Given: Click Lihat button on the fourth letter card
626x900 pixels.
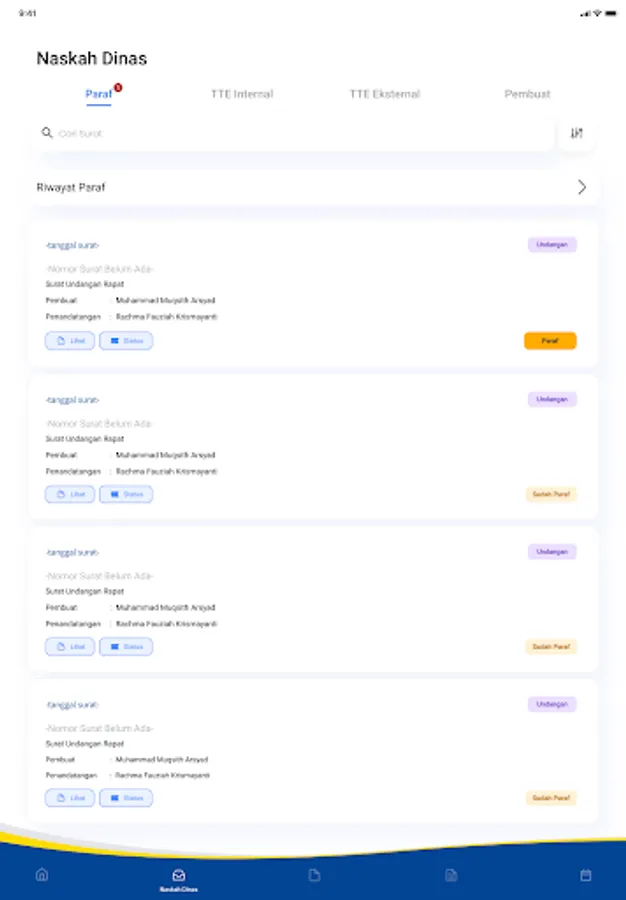Looking at the screenshot, I should click(x=70, y=798).
